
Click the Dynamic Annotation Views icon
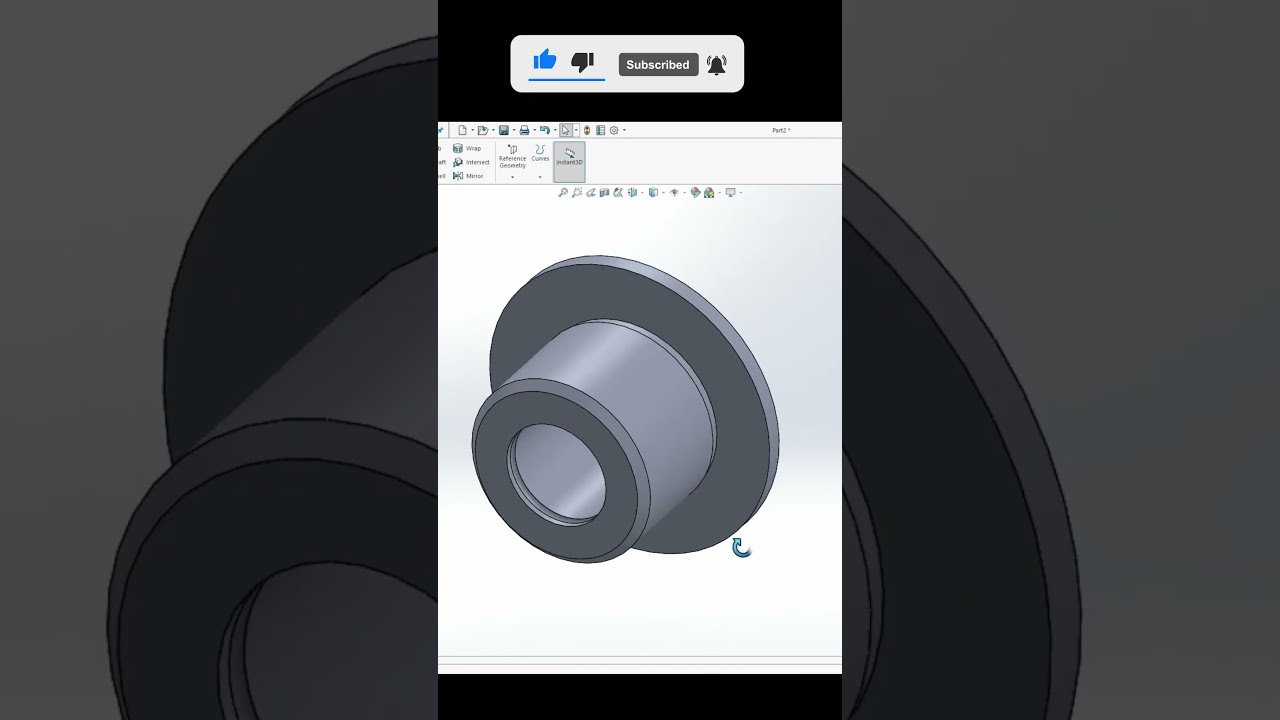[618, 192]
